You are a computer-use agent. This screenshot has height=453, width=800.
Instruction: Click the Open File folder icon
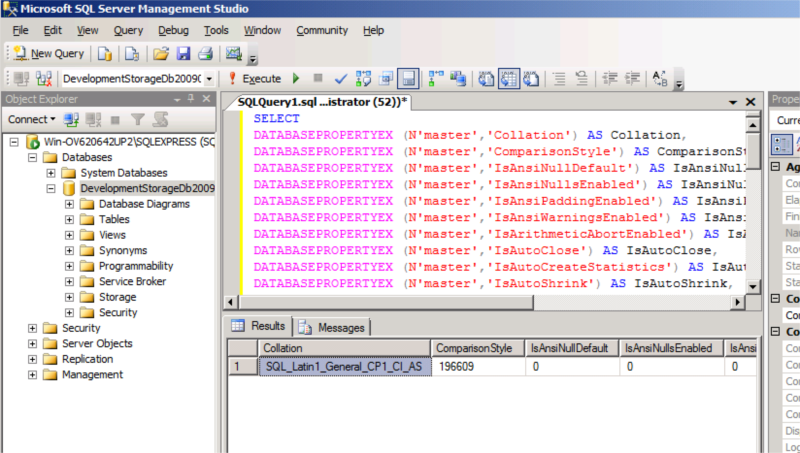(161, 54)
